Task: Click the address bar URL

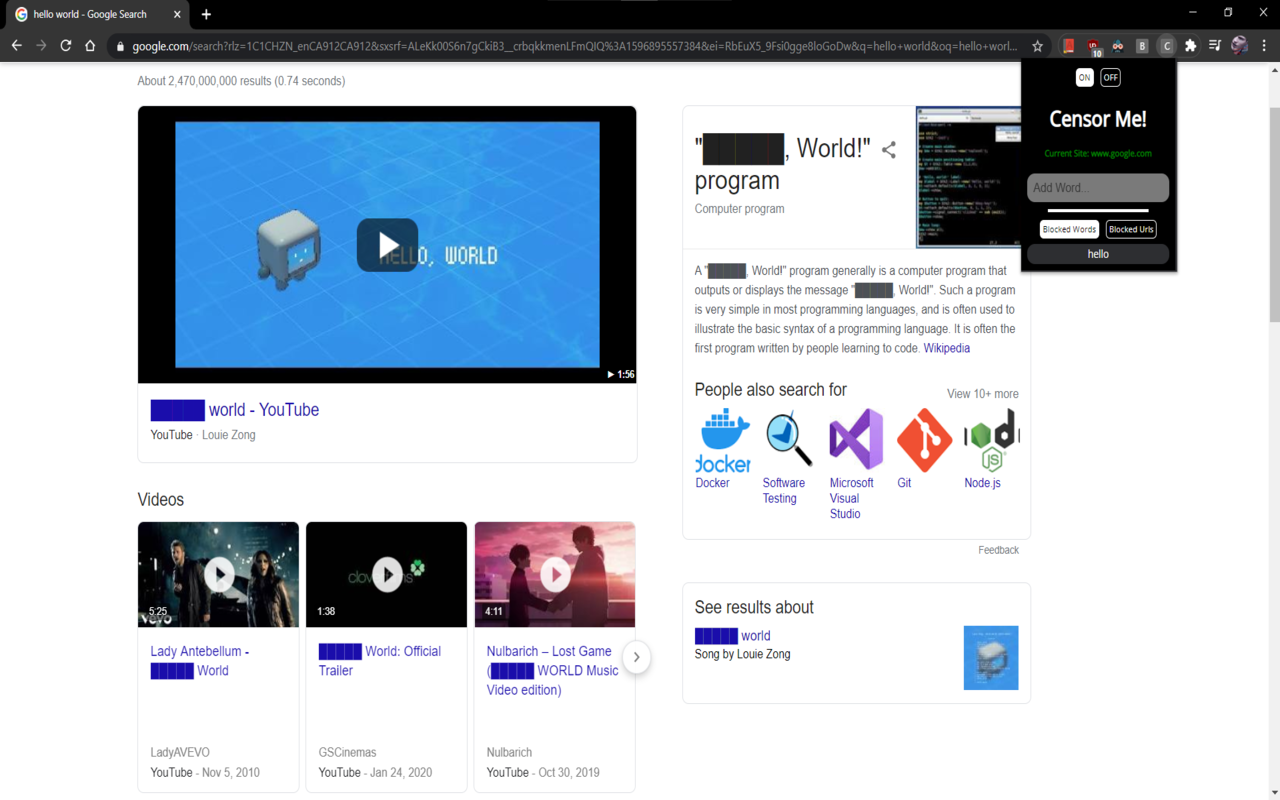Action: (574, 46)
